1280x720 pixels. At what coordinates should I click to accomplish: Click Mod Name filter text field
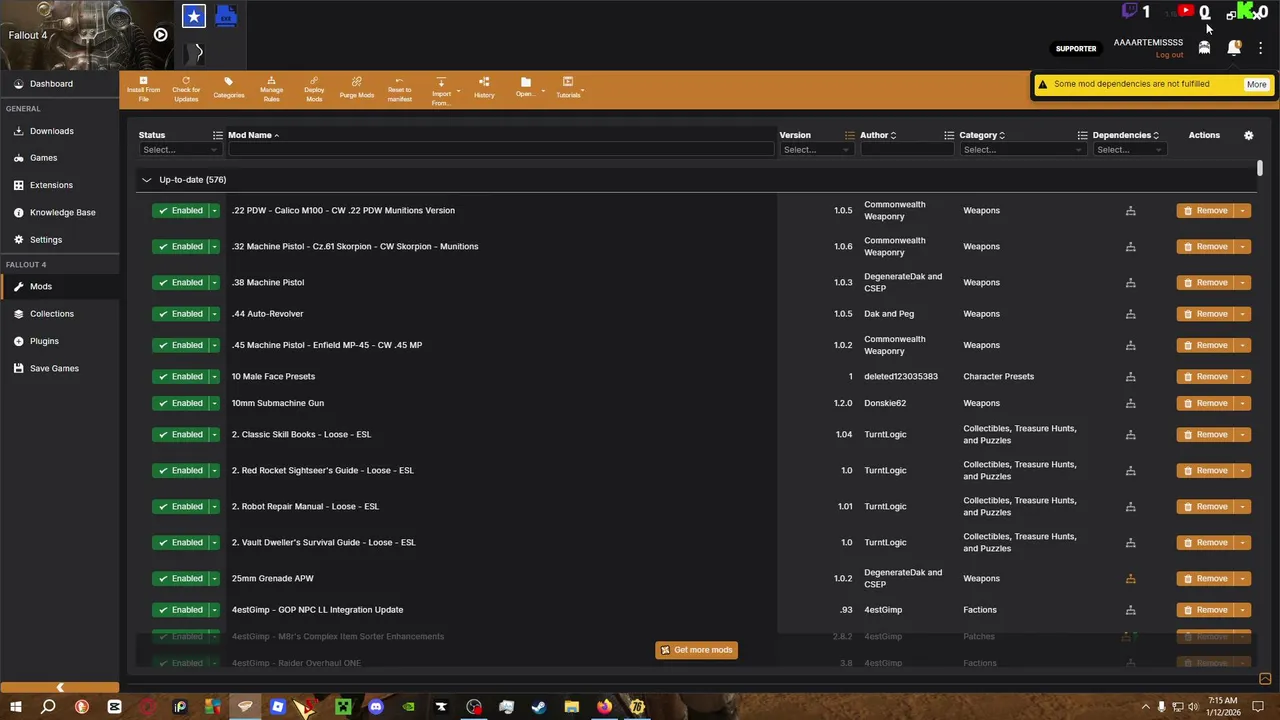(501, 150)
